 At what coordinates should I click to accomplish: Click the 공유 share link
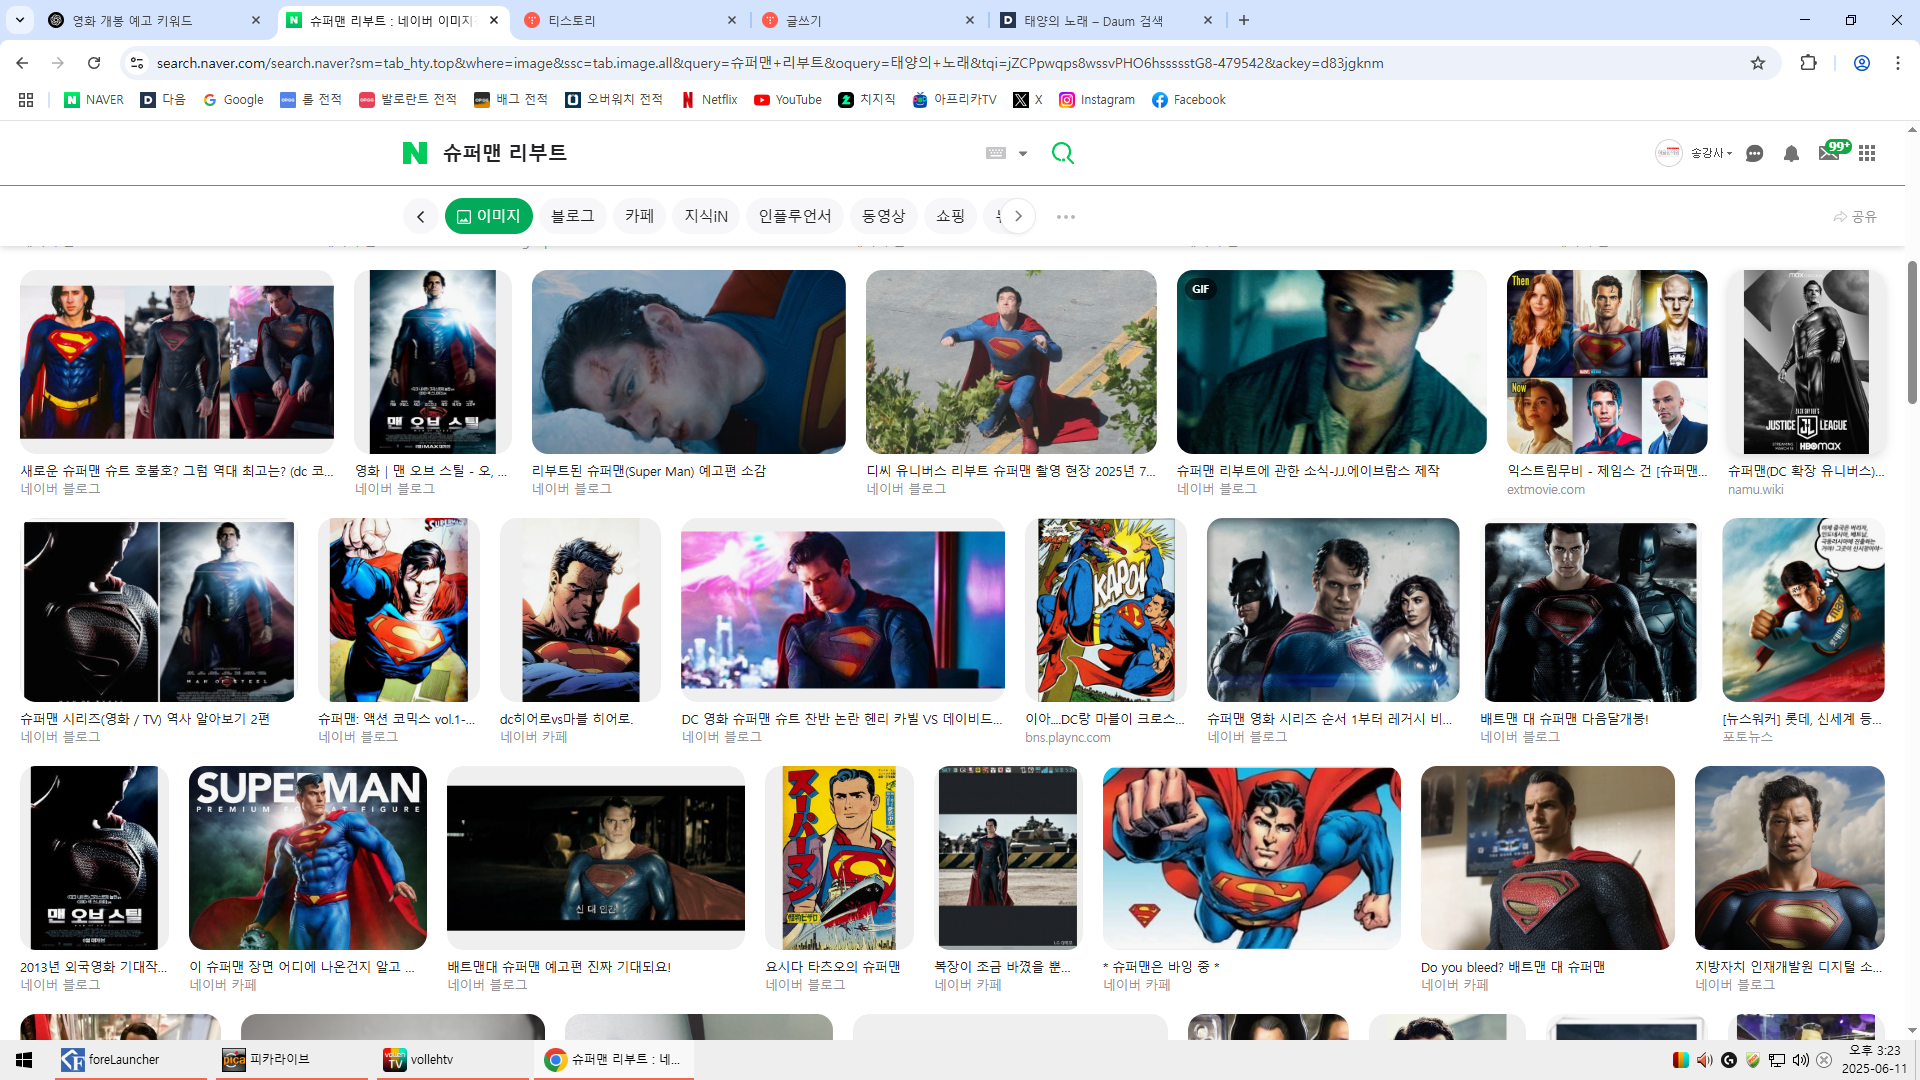pos(1855,216)
